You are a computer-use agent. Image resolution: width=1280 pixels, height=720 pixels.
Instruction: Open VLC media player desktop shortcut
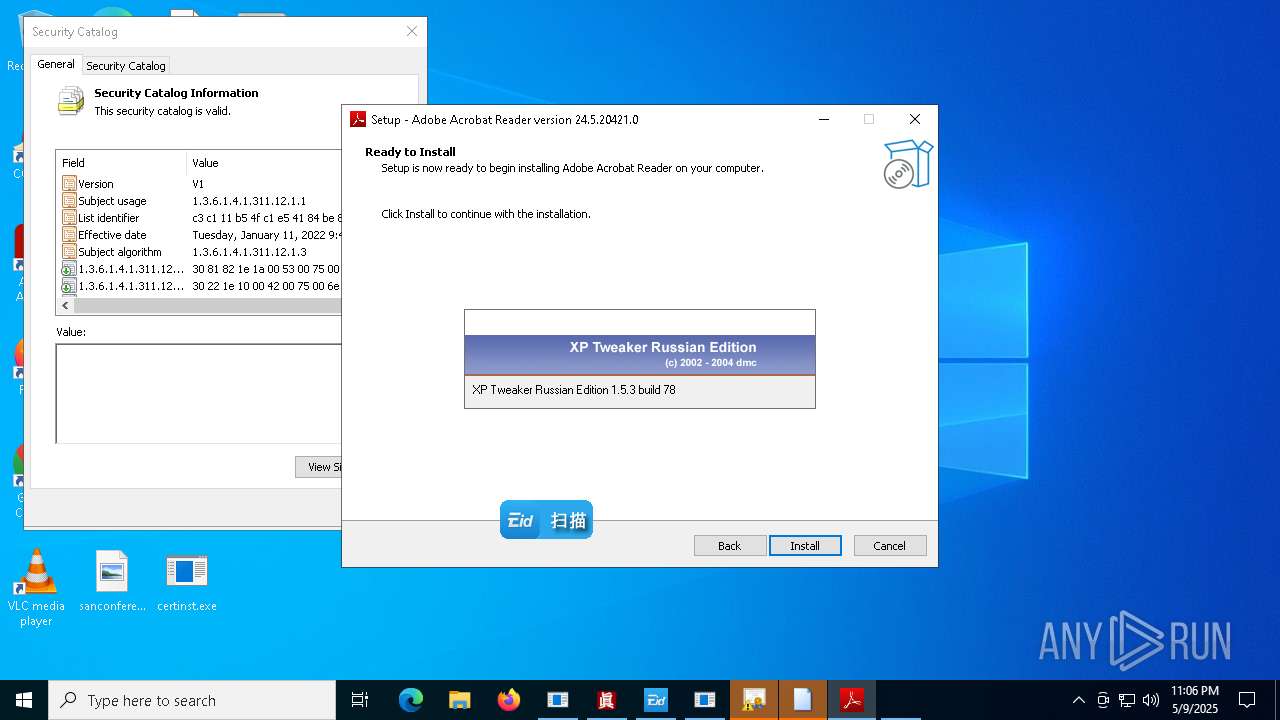pos(36,587)
